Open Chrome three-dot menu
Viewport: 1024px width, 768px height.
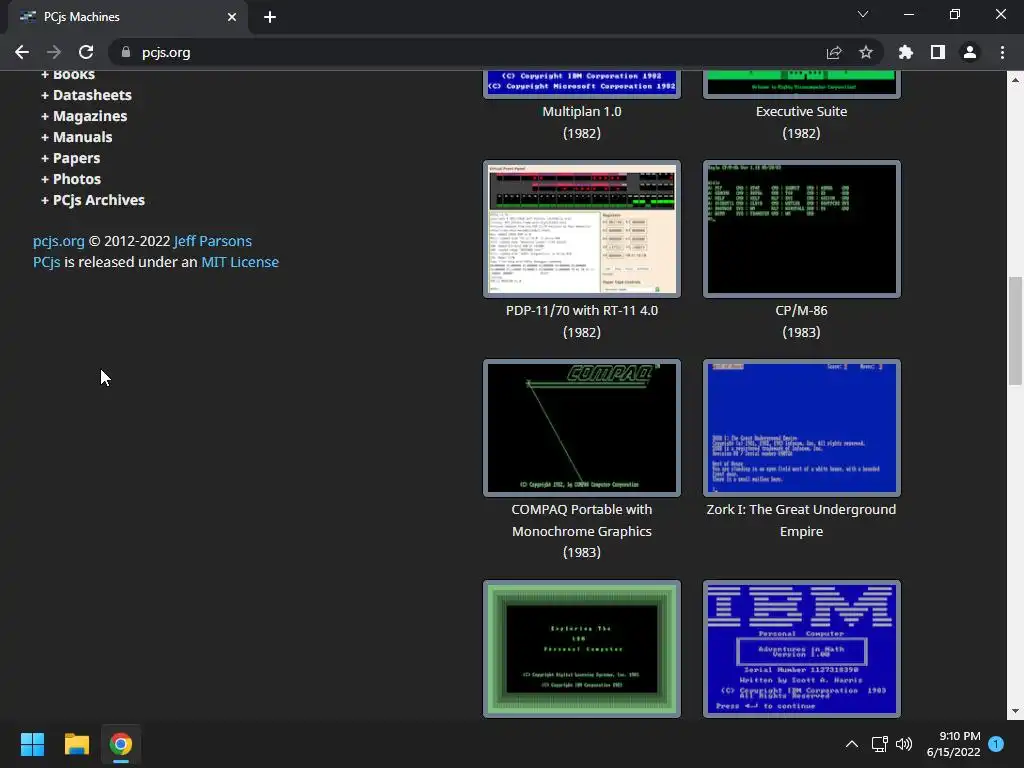pos(1002,52)
